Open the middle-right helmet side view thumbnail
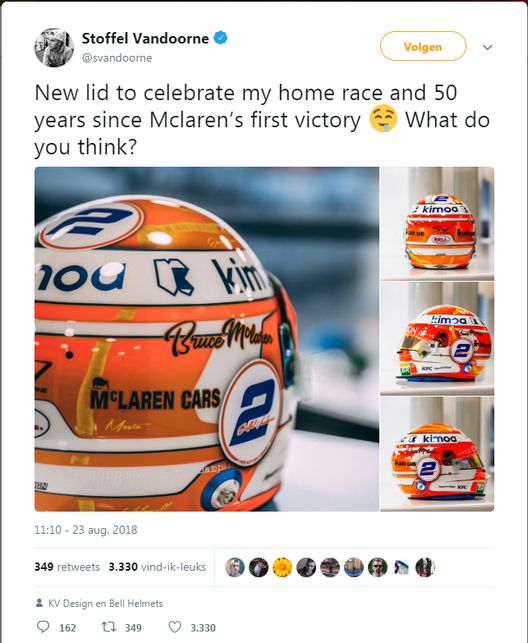This screenshot has width=528, height=643. point(437,339)
